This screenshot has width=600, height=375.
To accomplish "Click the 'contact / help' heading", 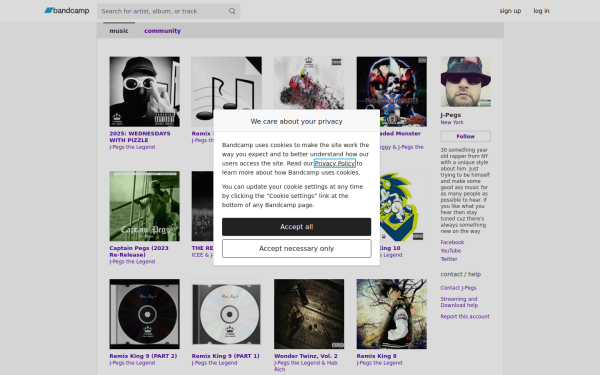I will tap(461, 274).
